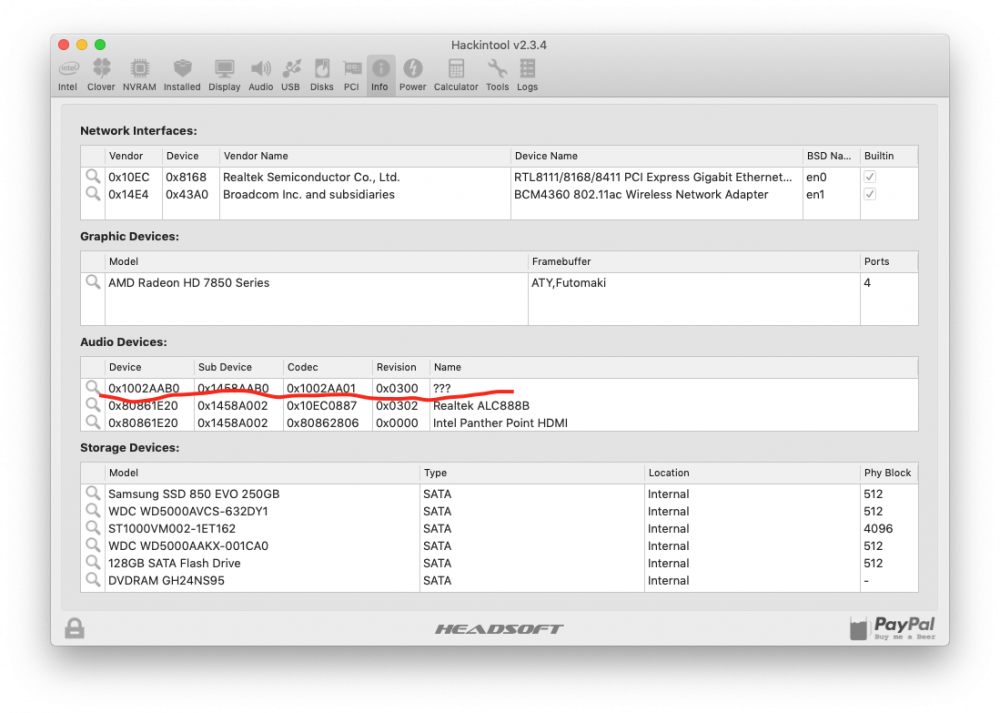Click the Device Name column header
The width and height of the screenshot is (1000, 713).
tap(657, 156)
